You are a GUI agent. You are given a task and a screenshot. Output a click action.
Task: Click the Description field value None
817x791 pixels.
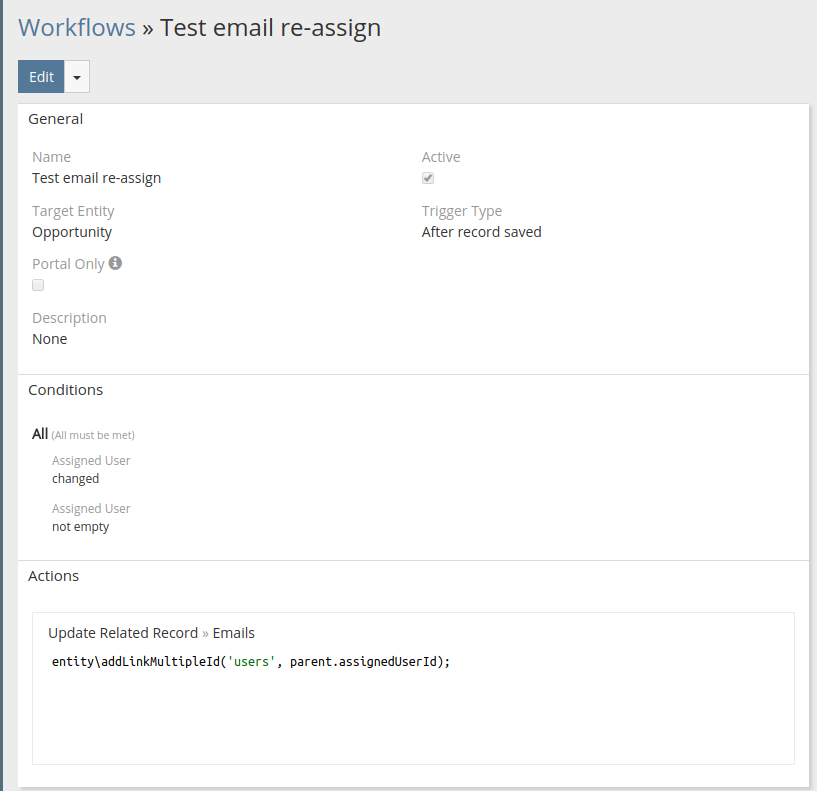pos(50,339)
